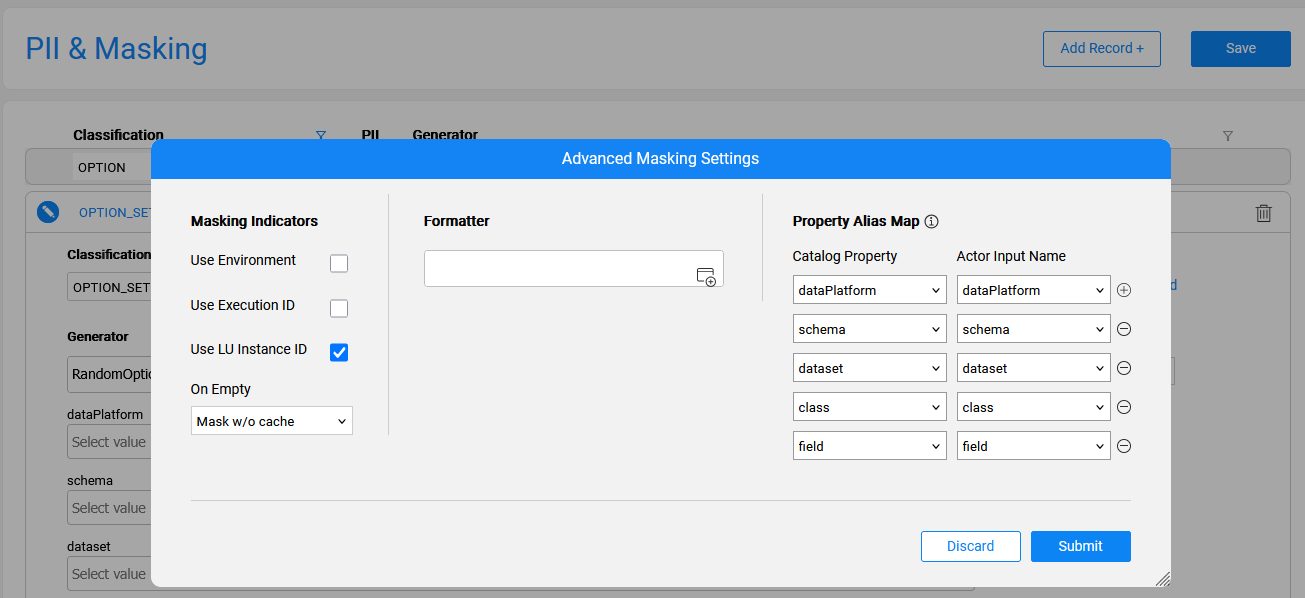Check the Use Execution ID box

point(339,308)
